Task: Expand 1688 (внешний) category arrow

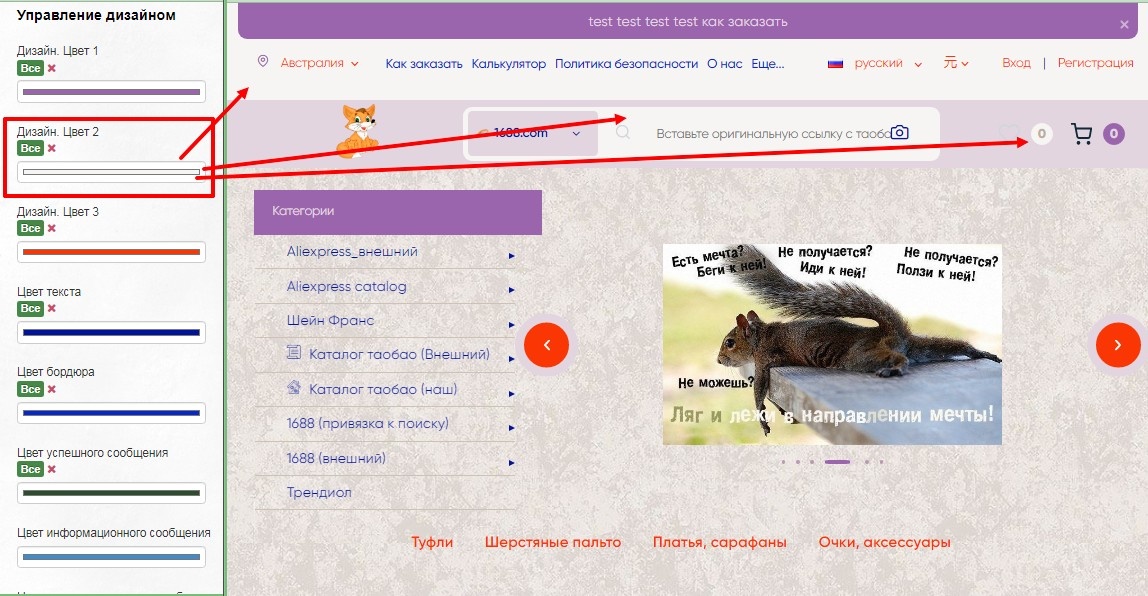Action: click(x=511, y=463)
